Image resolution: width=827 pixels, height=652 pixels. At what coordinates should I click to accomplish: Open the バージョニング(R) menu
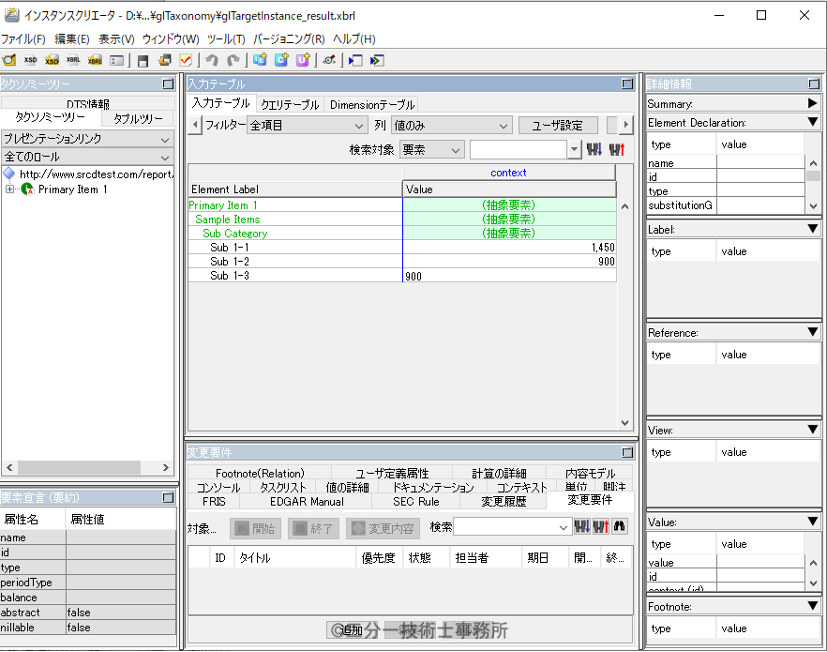coord(289,39)
